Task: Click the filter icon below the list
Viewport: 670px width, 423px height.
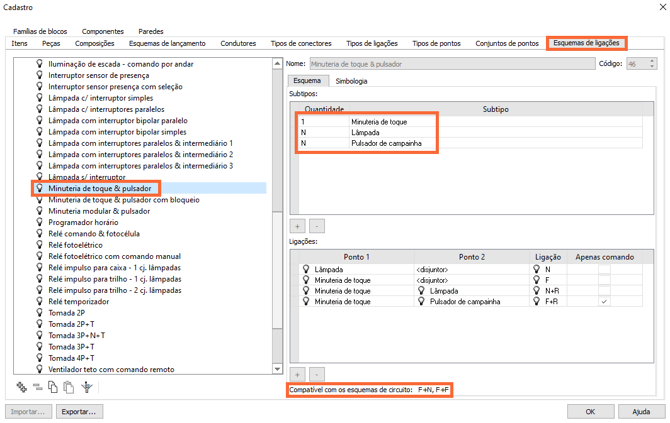Action: pos(87,387)
